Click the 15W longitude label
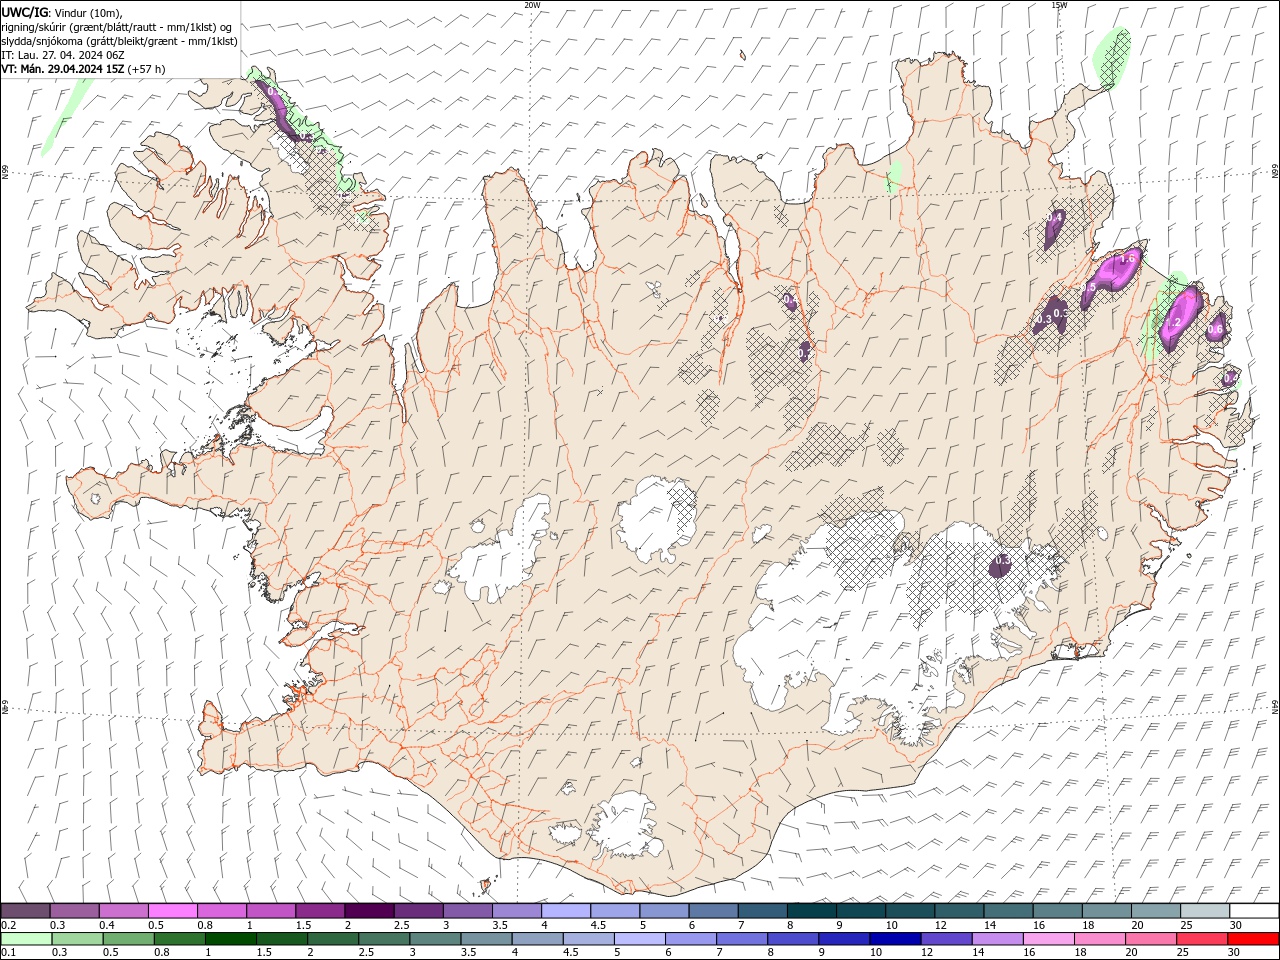The image size is (1280, 960). 1059,5
